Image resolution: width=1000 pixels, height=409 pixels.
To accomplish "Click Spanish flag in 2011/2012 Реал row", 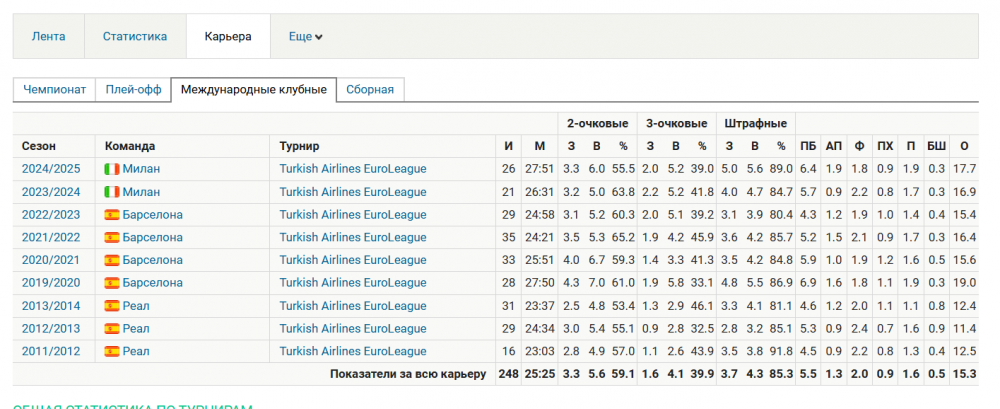I will click(112, 351).
